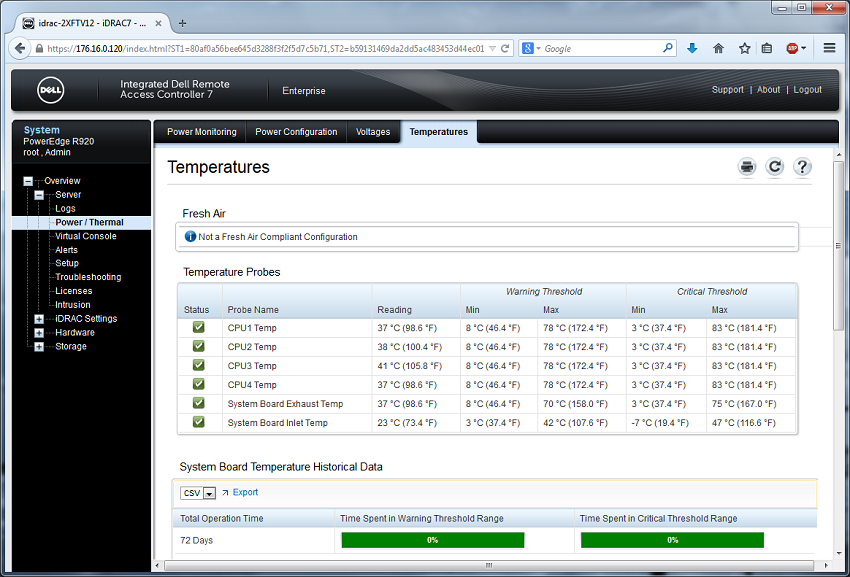Switch to the Voltages tab

point(373,132)
